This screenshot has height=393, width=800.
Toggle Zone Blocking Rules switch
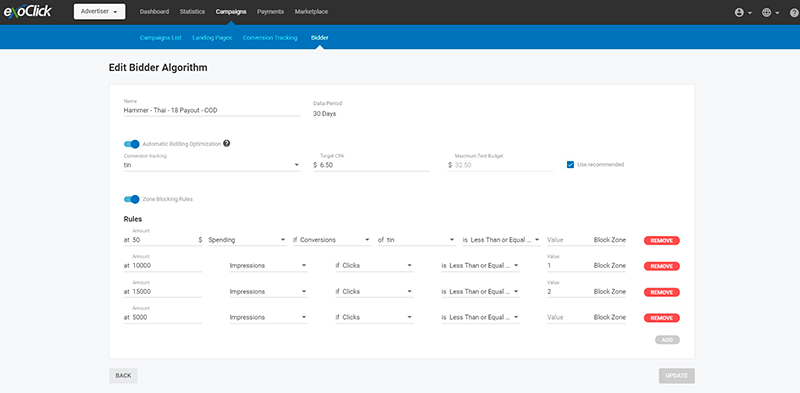coord(132,199)
